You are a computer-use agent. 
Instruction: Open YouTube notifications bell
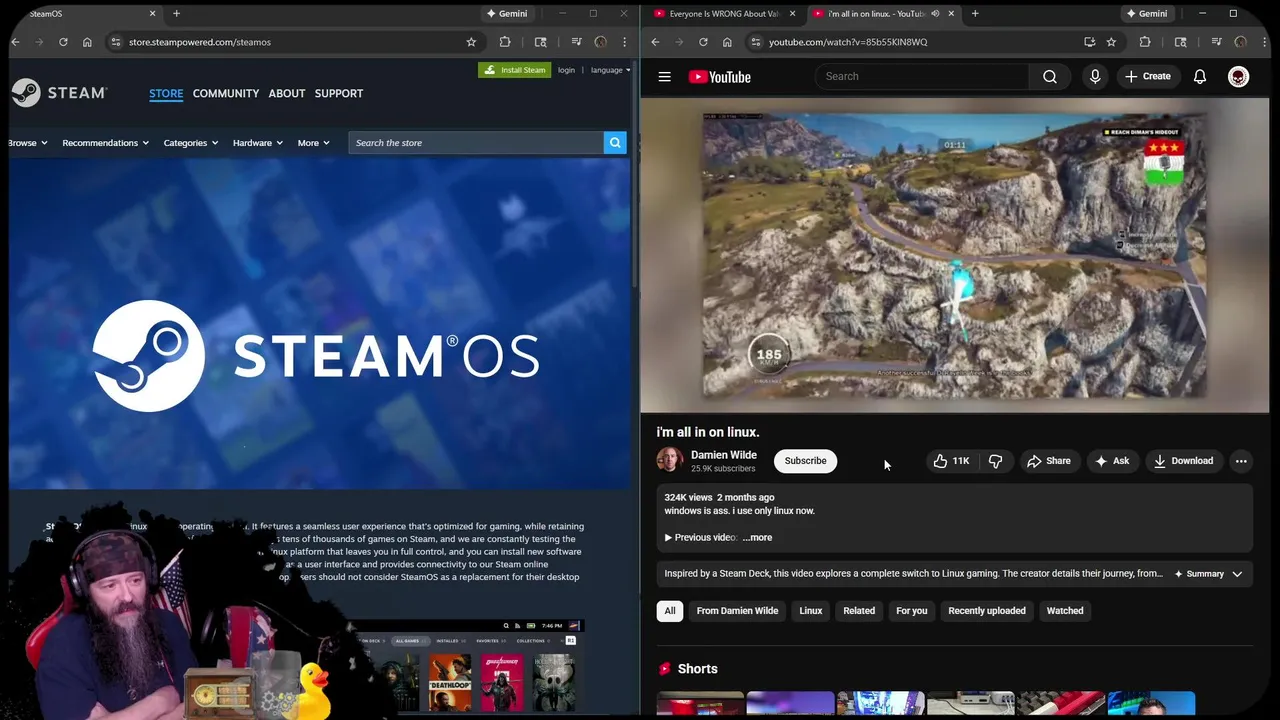point(1200,76)
